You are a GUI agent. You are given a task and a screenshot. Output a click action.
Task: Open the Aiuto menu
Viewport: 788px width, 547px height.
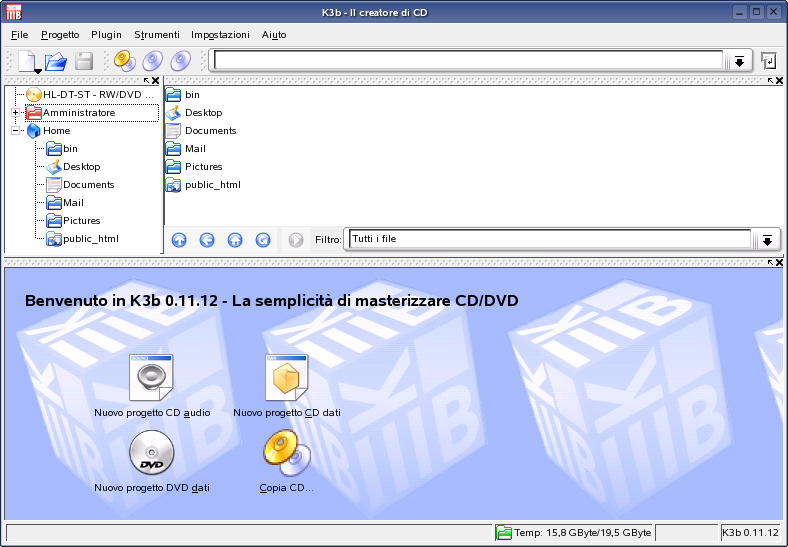click(x=274, y=35)
